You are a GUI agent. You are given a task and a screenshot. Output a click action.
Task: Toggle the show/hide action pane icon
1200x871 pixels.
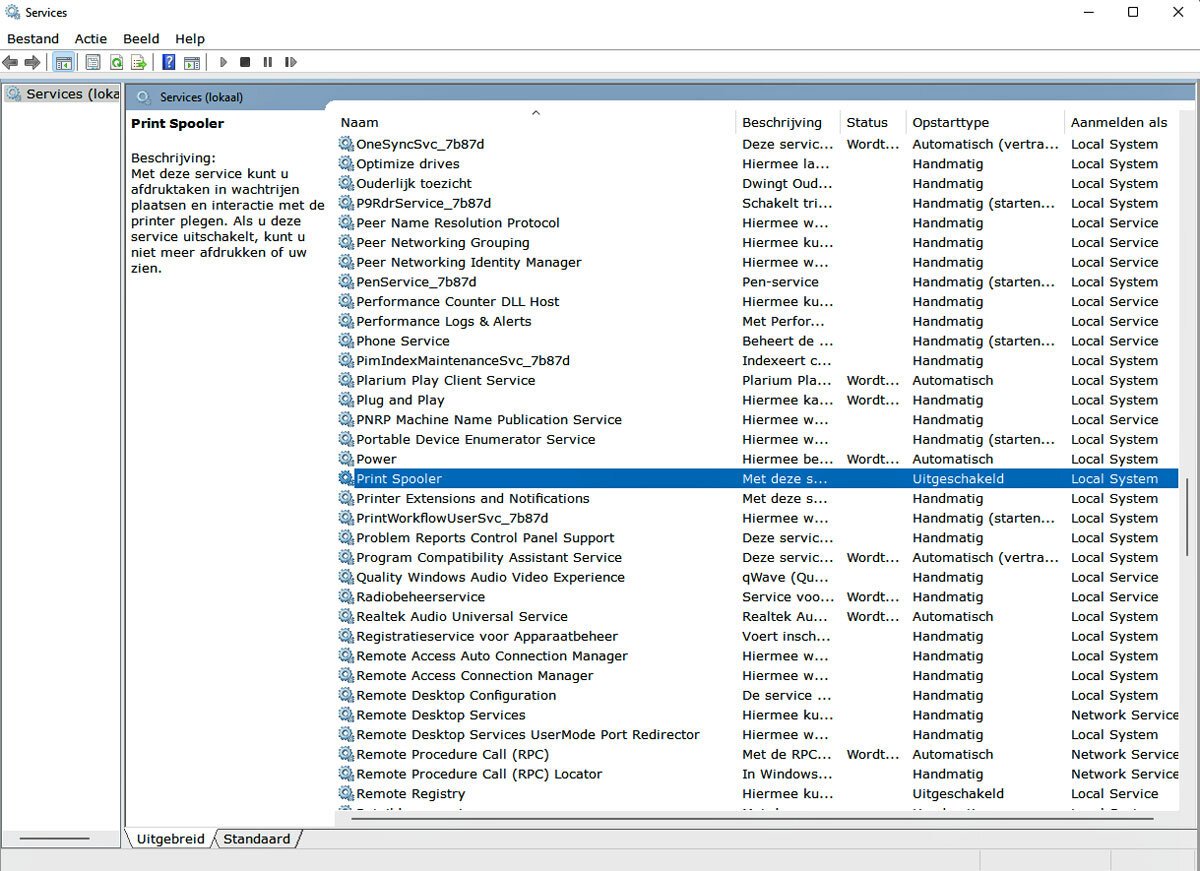coord(191,62)
